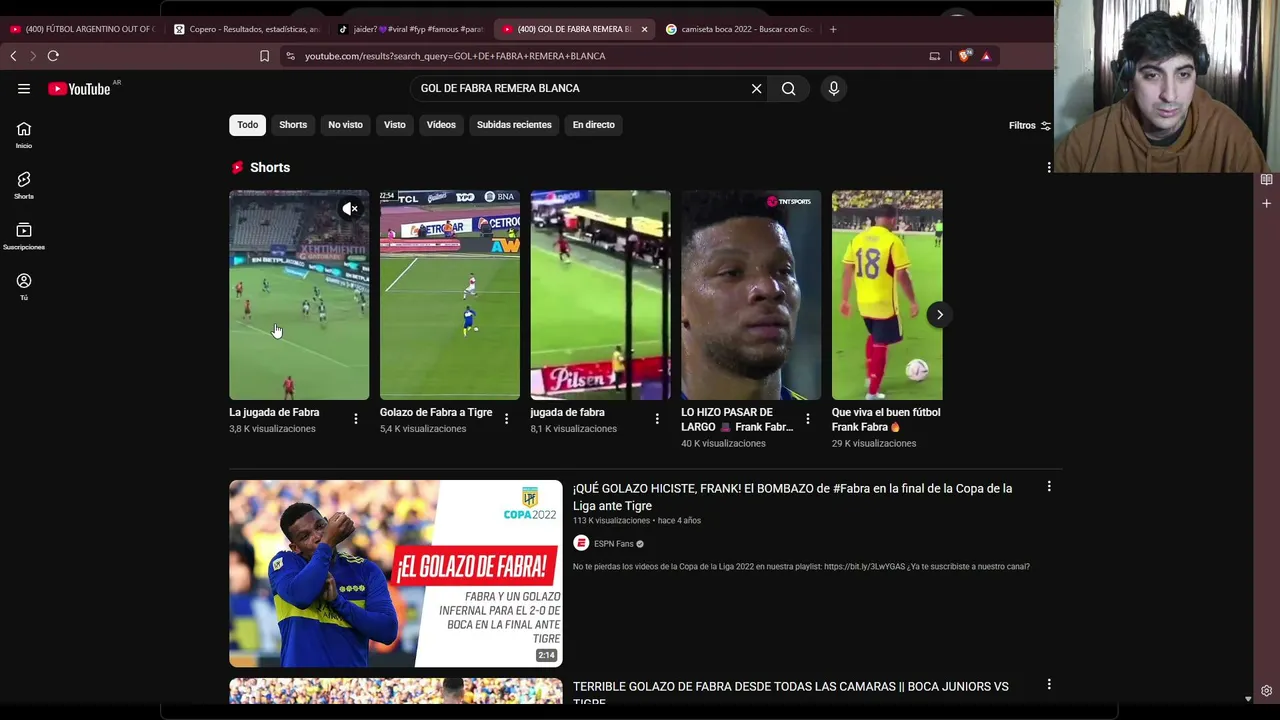The width and height of the screenshot is (1280, 720).
Task: Go forward with the browser forward arrow
Action: (32, 56)
